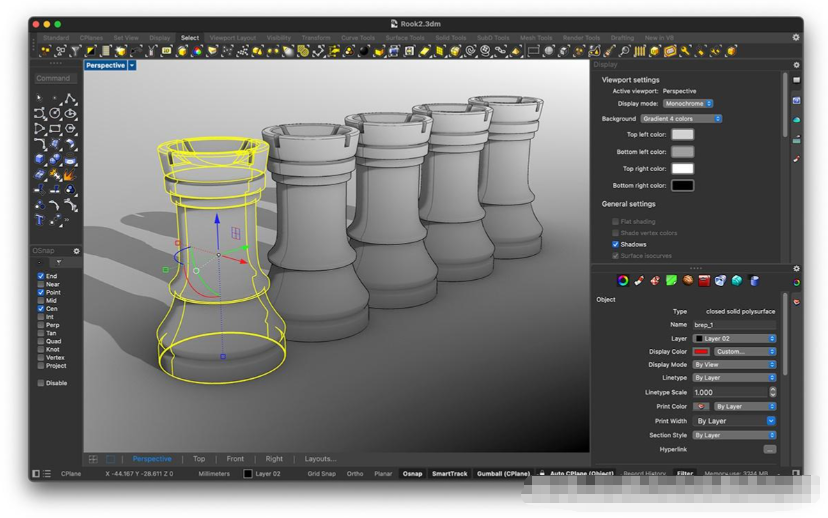Toggle the End object snap checkbox

[41, 276]
